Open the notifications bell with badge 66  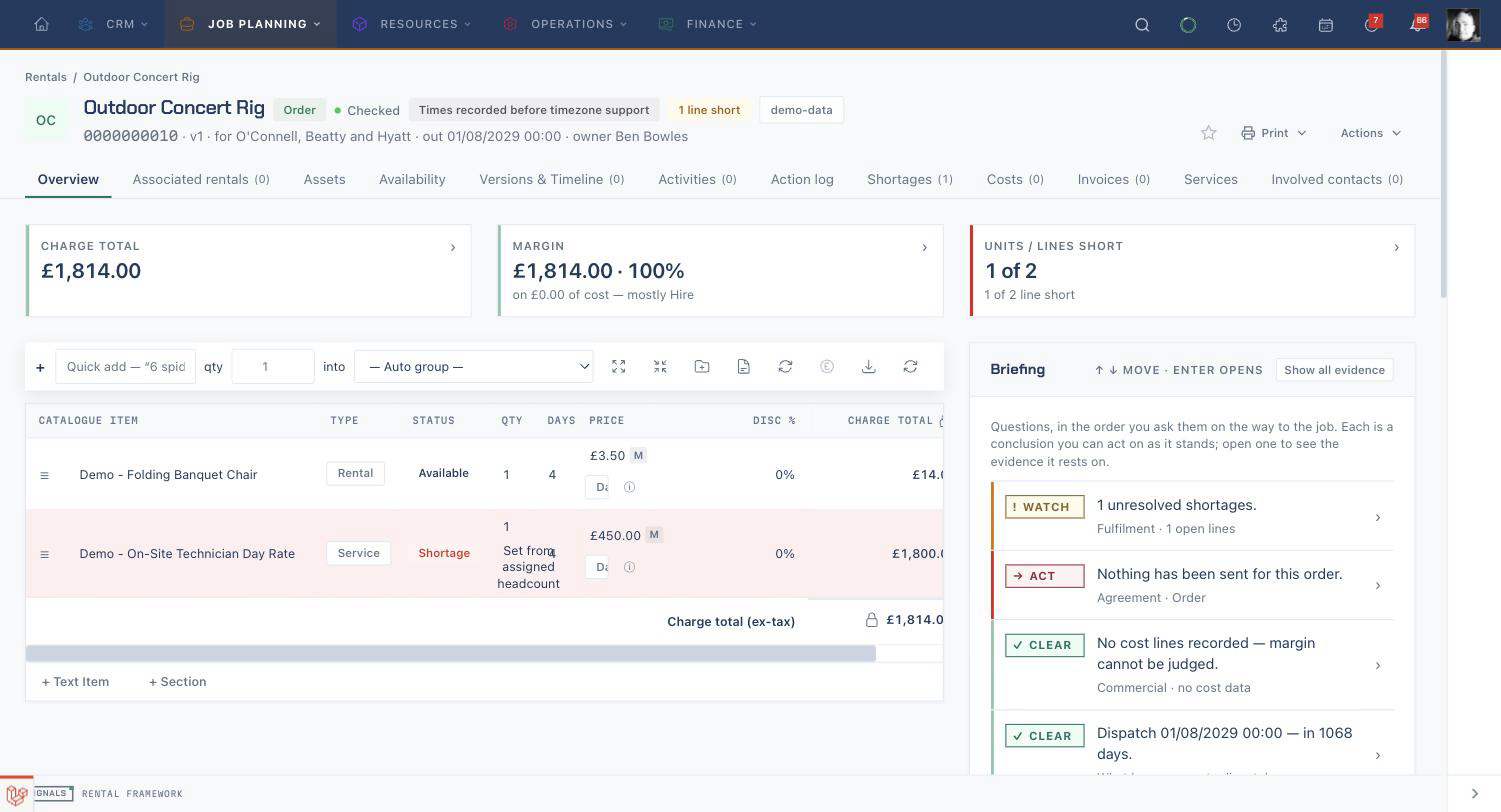pos(1418,25)
